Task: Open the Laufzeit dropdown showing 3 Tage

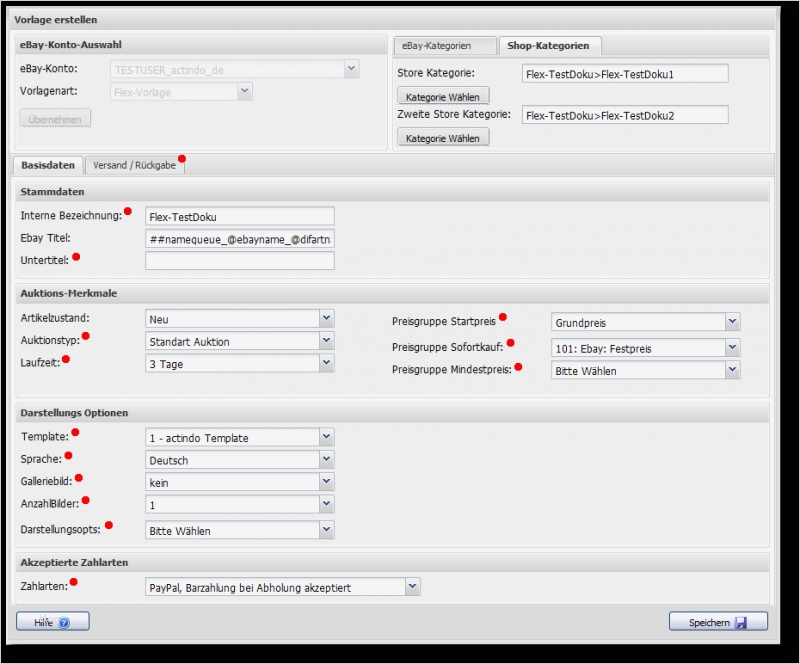Action: [x=327, y=363]
